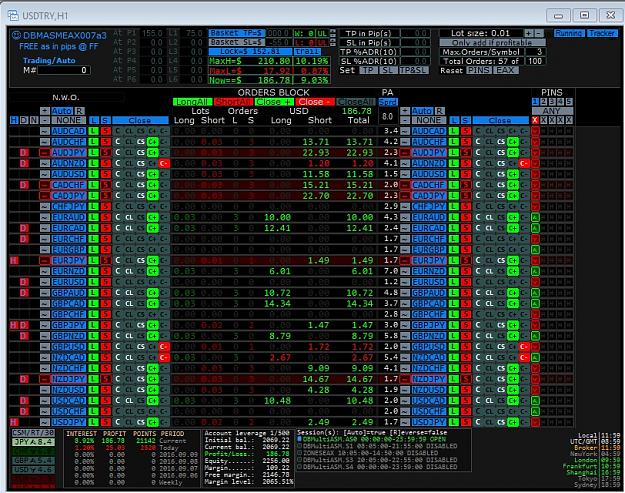625x493 pixels.
Task: Click the CS button in AUDUSD row
Action: 141,174
